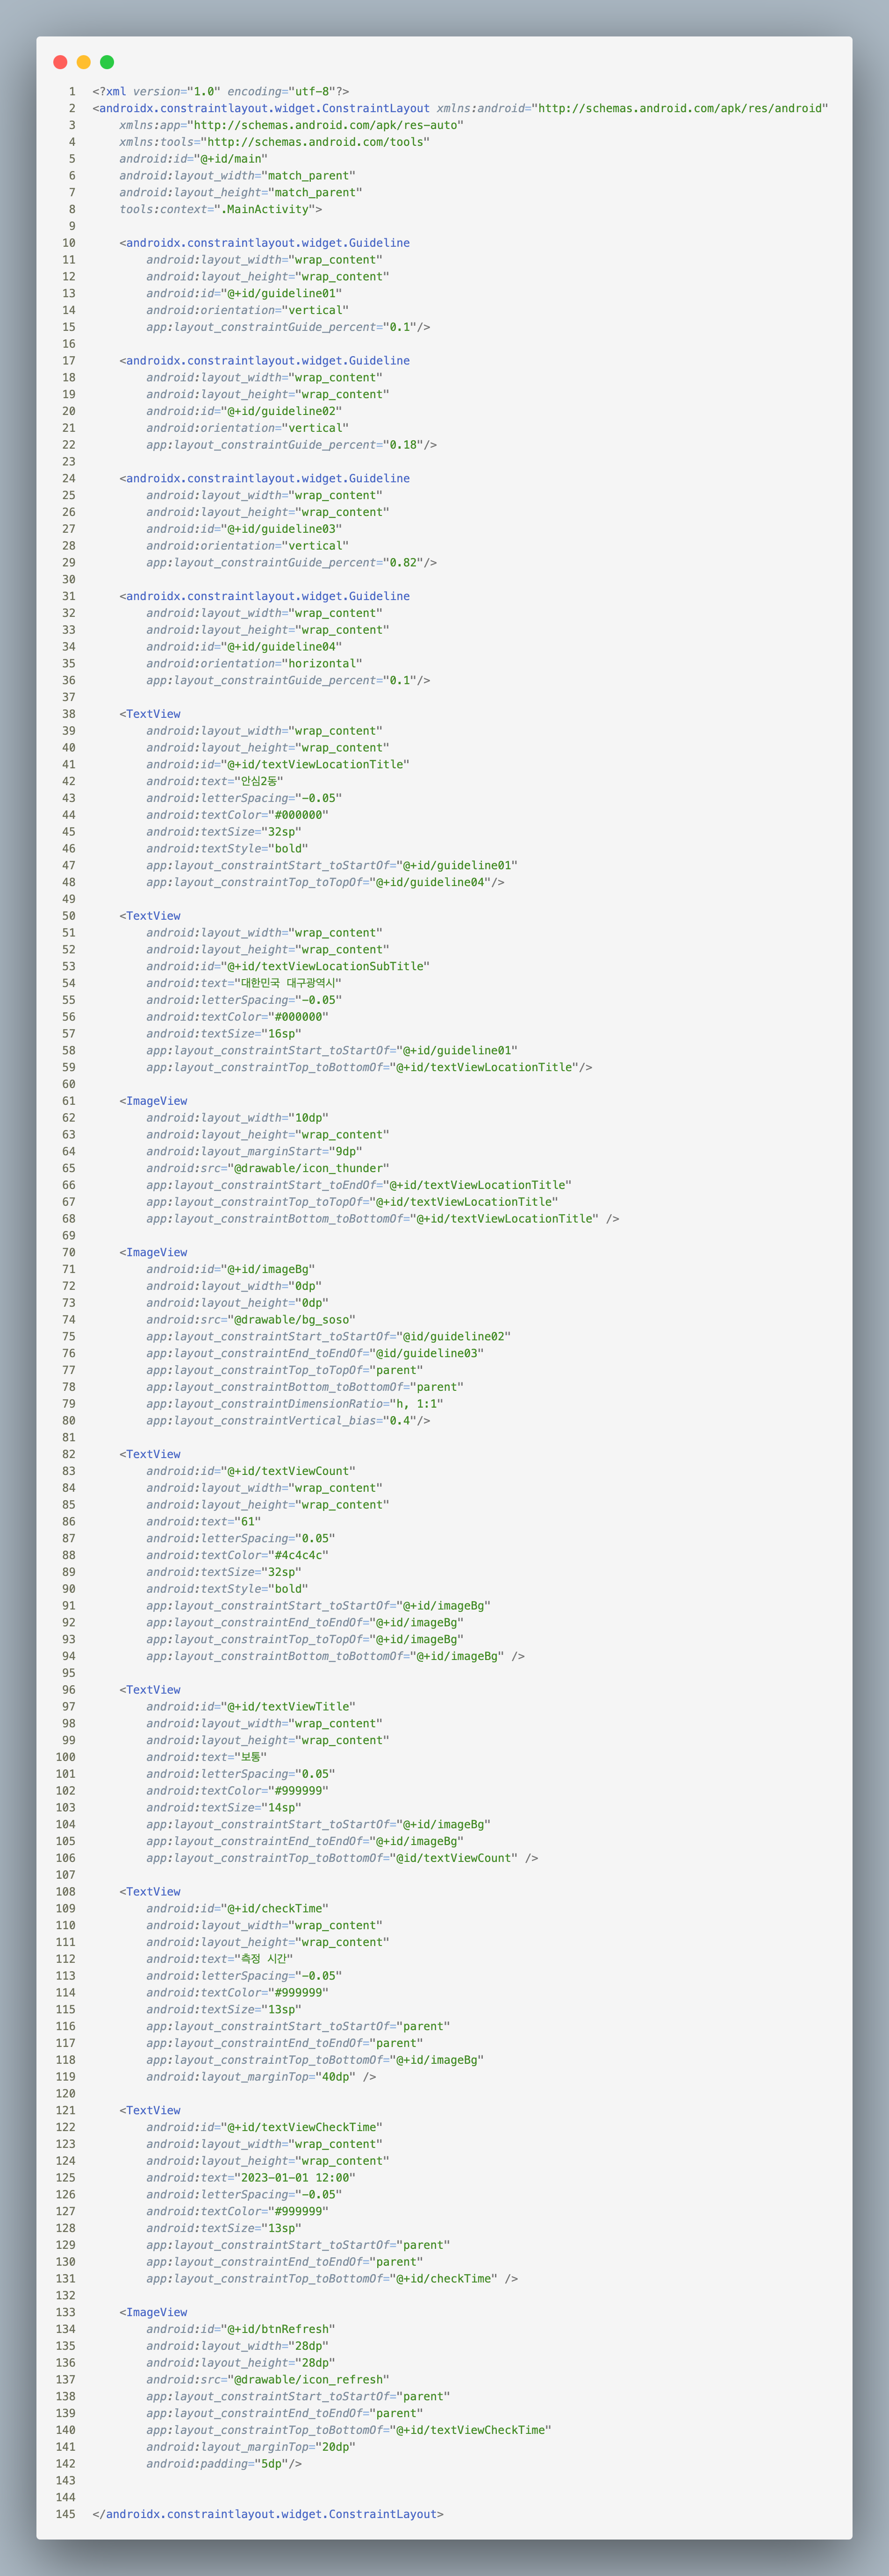Click the yellow minimize dot
The height and width of the screenshot is (2576, 889).
[x=84, y=62]
